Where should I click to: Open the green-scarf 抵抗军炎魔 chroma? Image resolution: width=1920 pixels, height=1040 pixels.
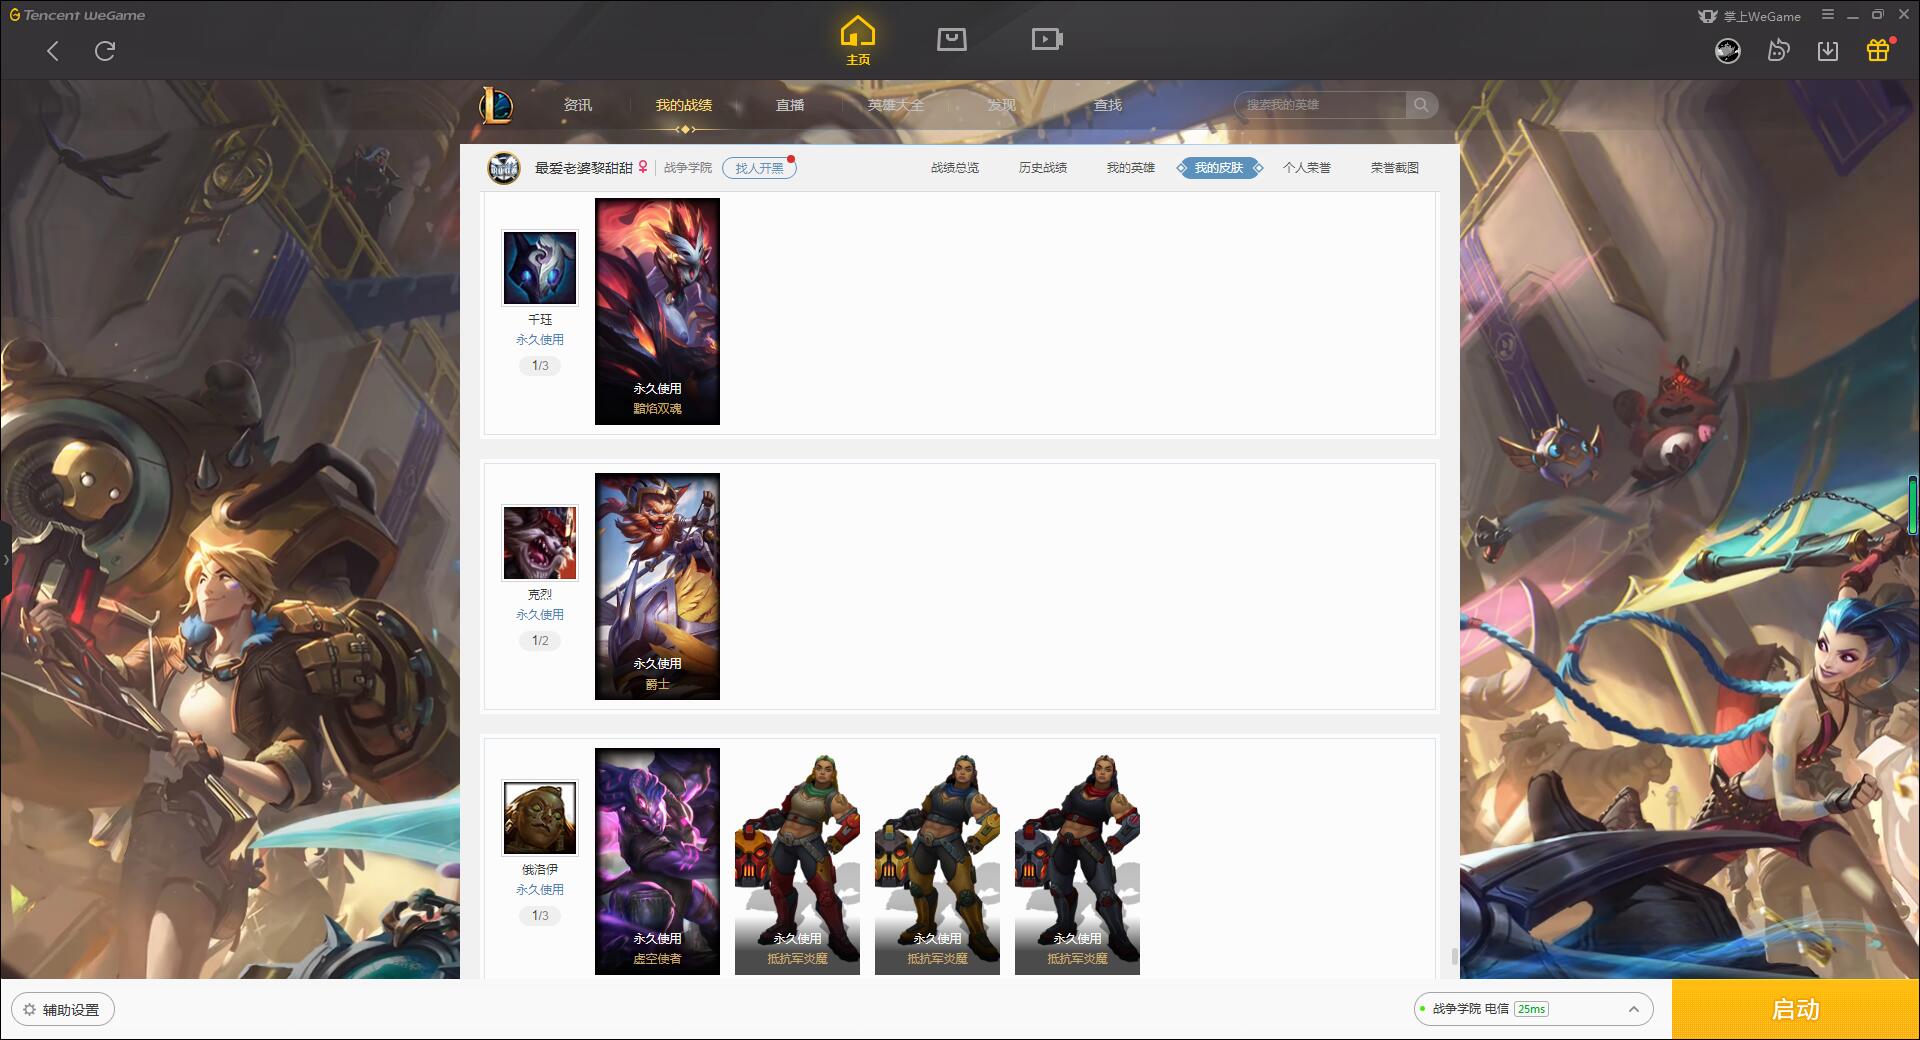pyautogui.click(x=797, y=861)
